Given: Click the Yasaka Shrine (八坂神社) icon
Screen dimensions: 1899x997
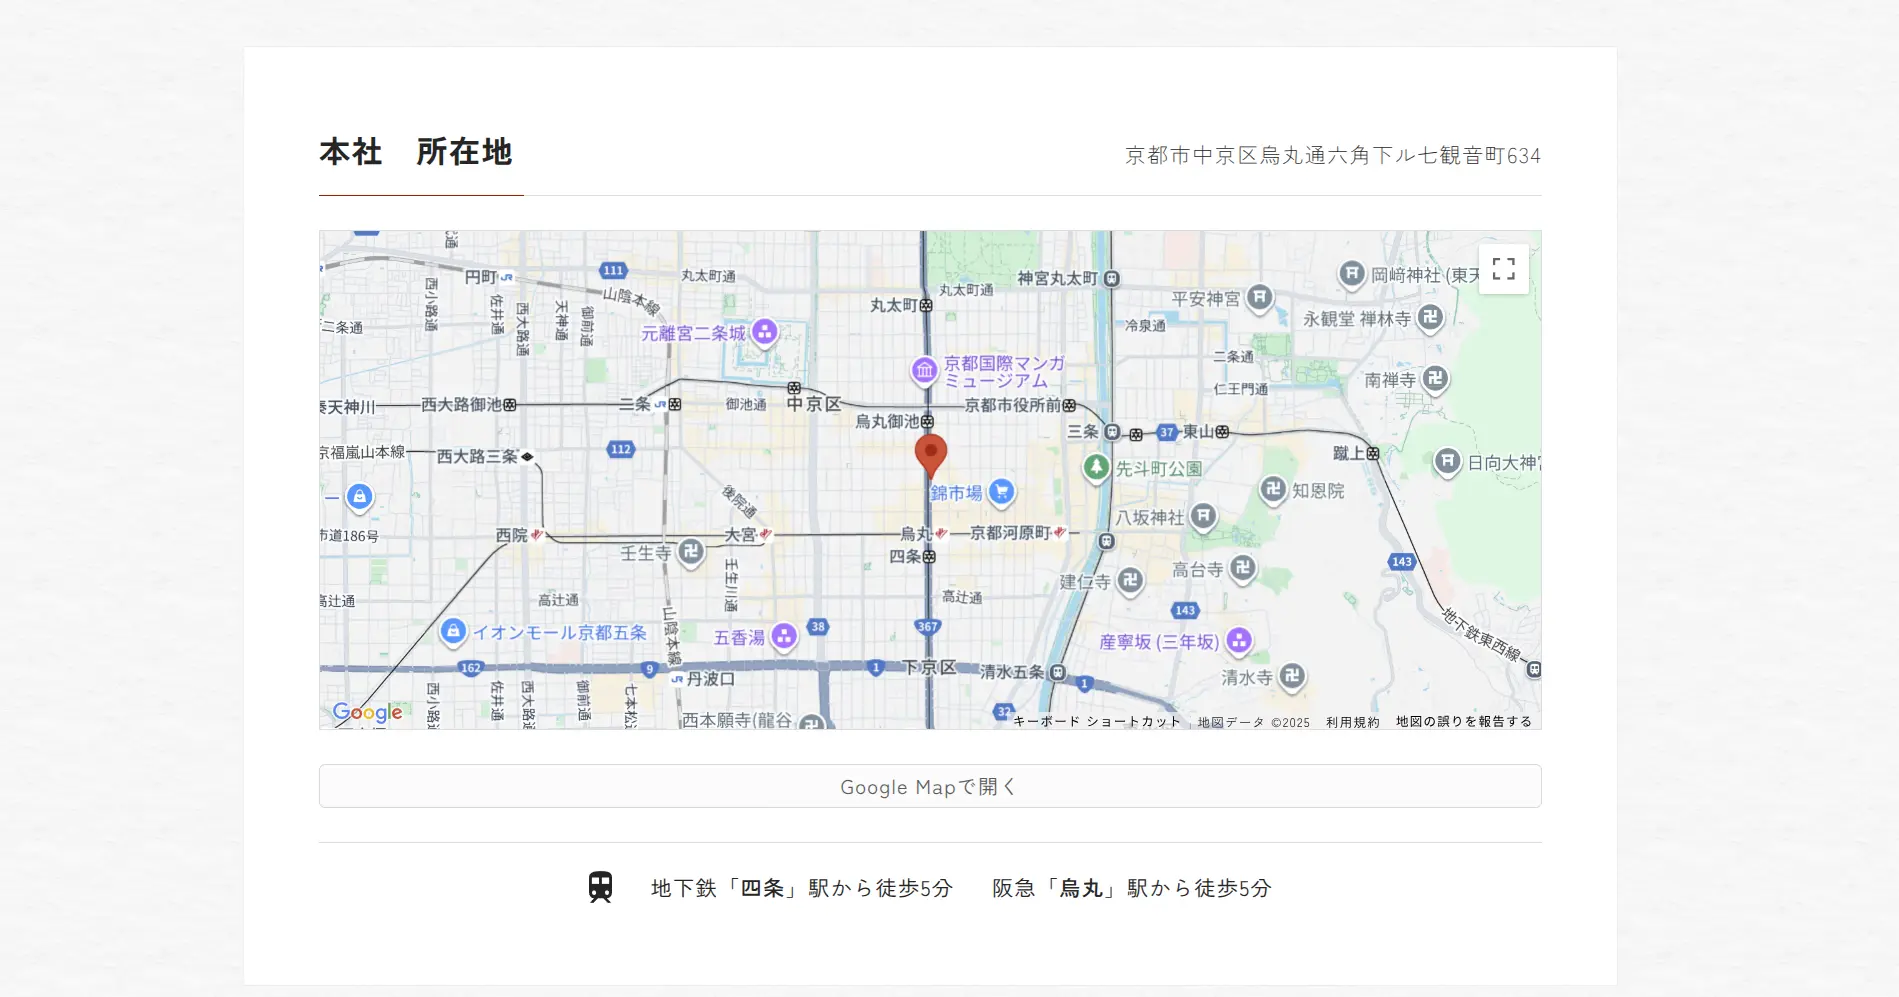Looking at the screenshot, I should [x=1204, y=516].
